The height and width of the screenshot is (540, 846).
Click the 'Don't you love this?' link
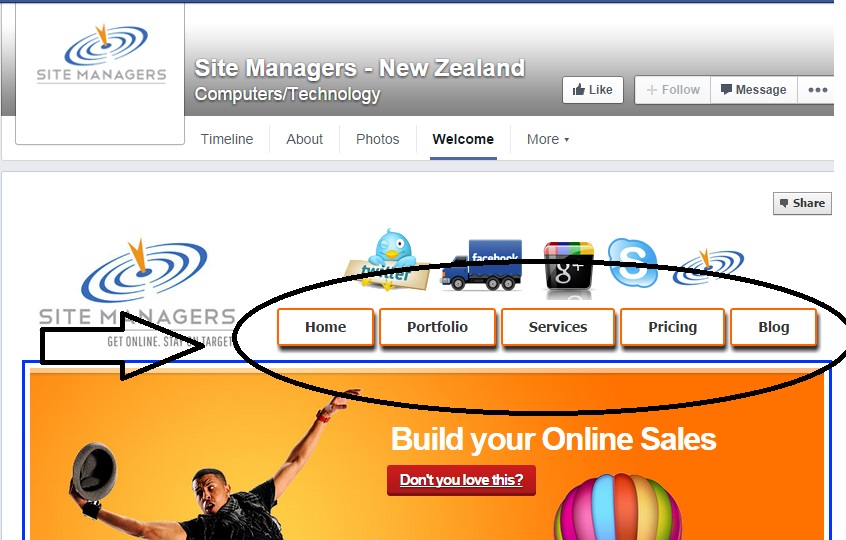(461, 480)
